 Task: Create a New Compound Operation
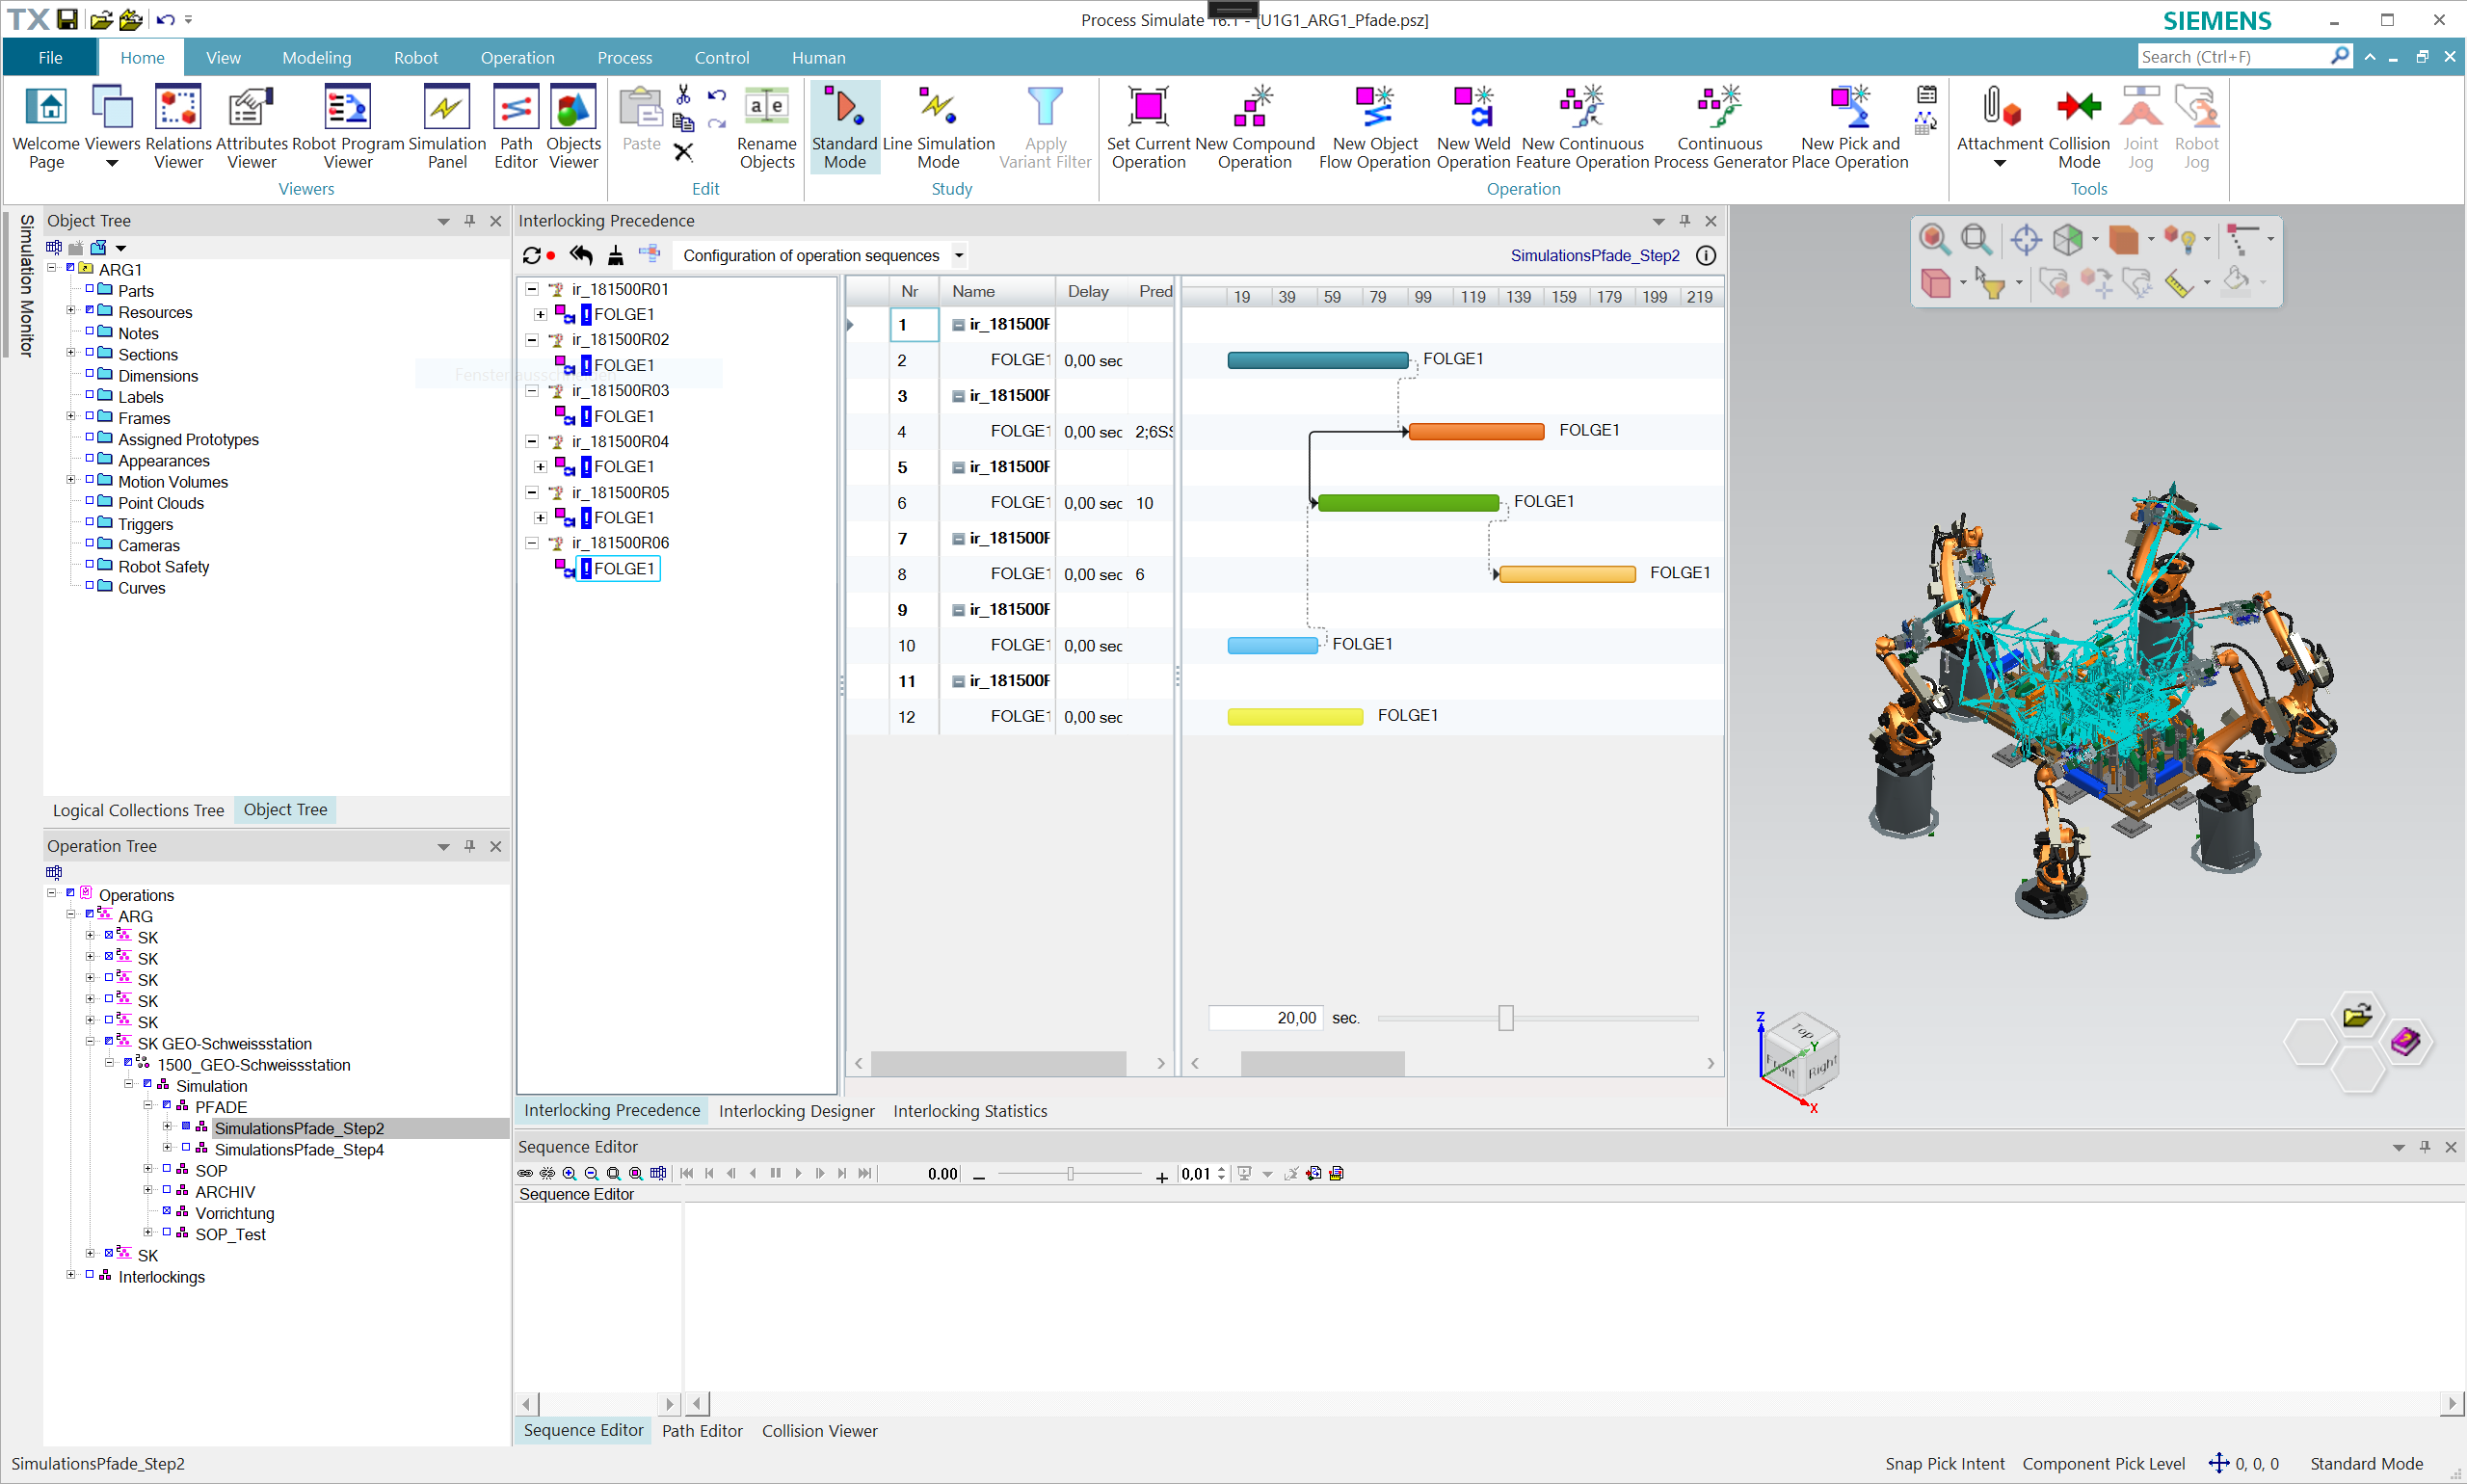(1254, 127)
